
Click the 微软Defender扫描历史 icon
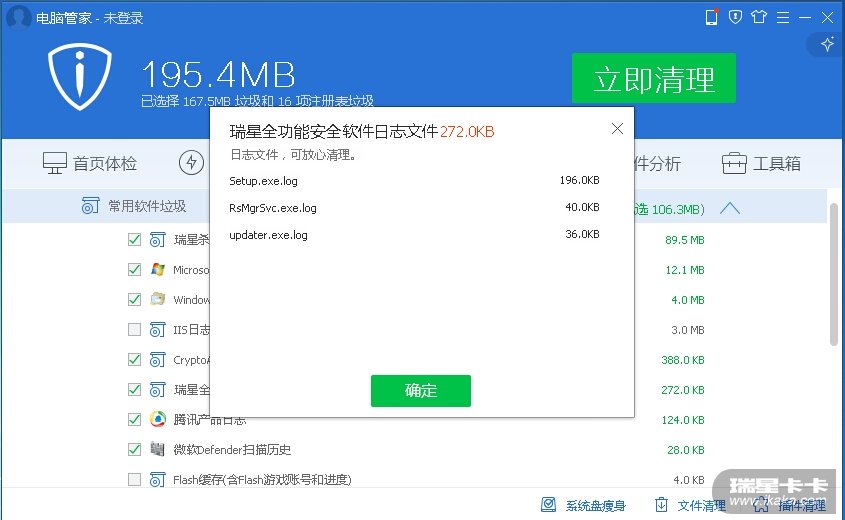(157, 449)
